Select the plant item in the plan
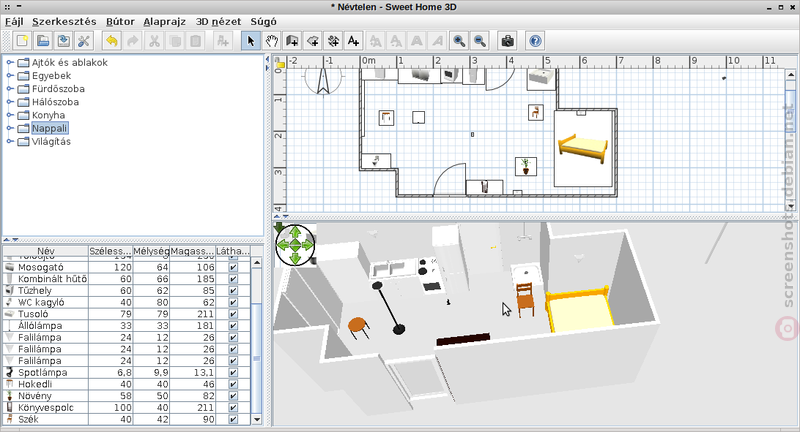This screenshot has width=800, height=432. pos(526,166)
